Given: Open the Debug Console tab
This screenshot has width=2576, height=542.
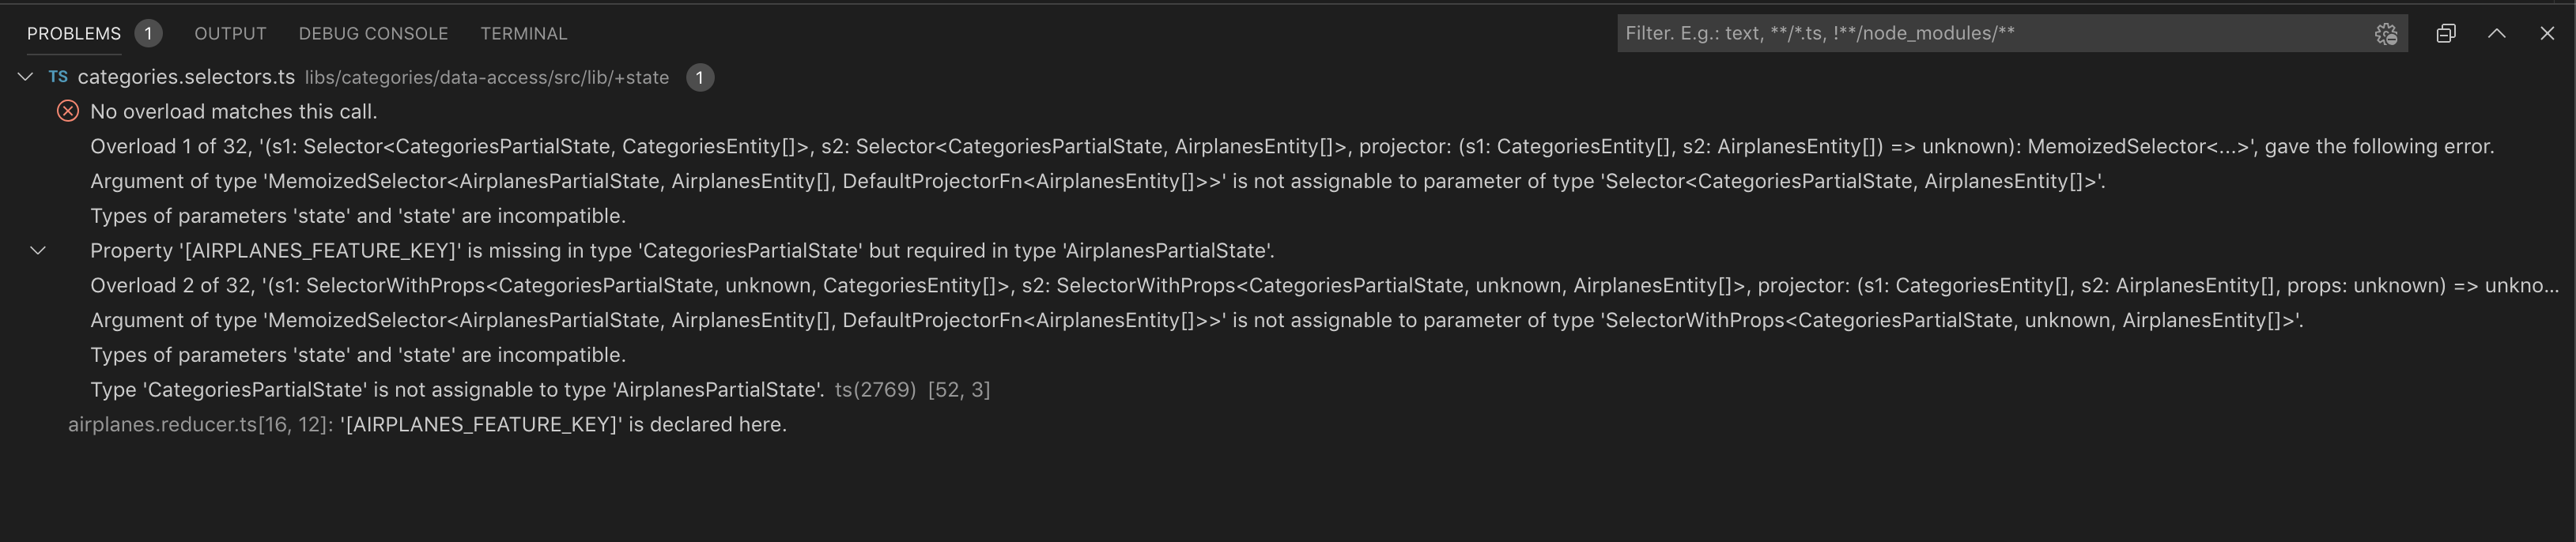Looking at the screenshot, I should [373, 34].
